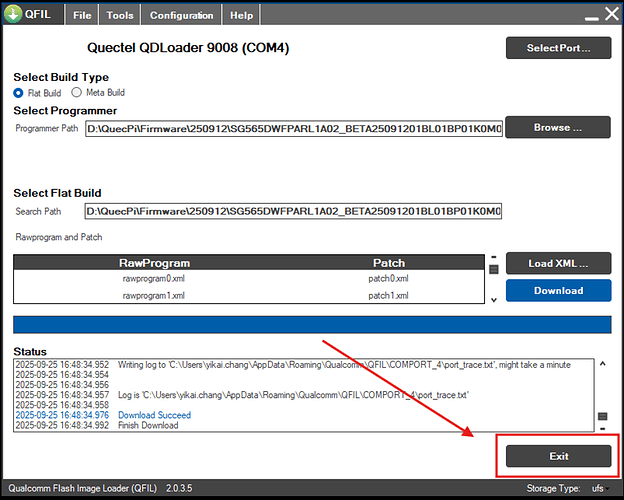Select rawprogram1.xml in the table

(x=154, y=295)
